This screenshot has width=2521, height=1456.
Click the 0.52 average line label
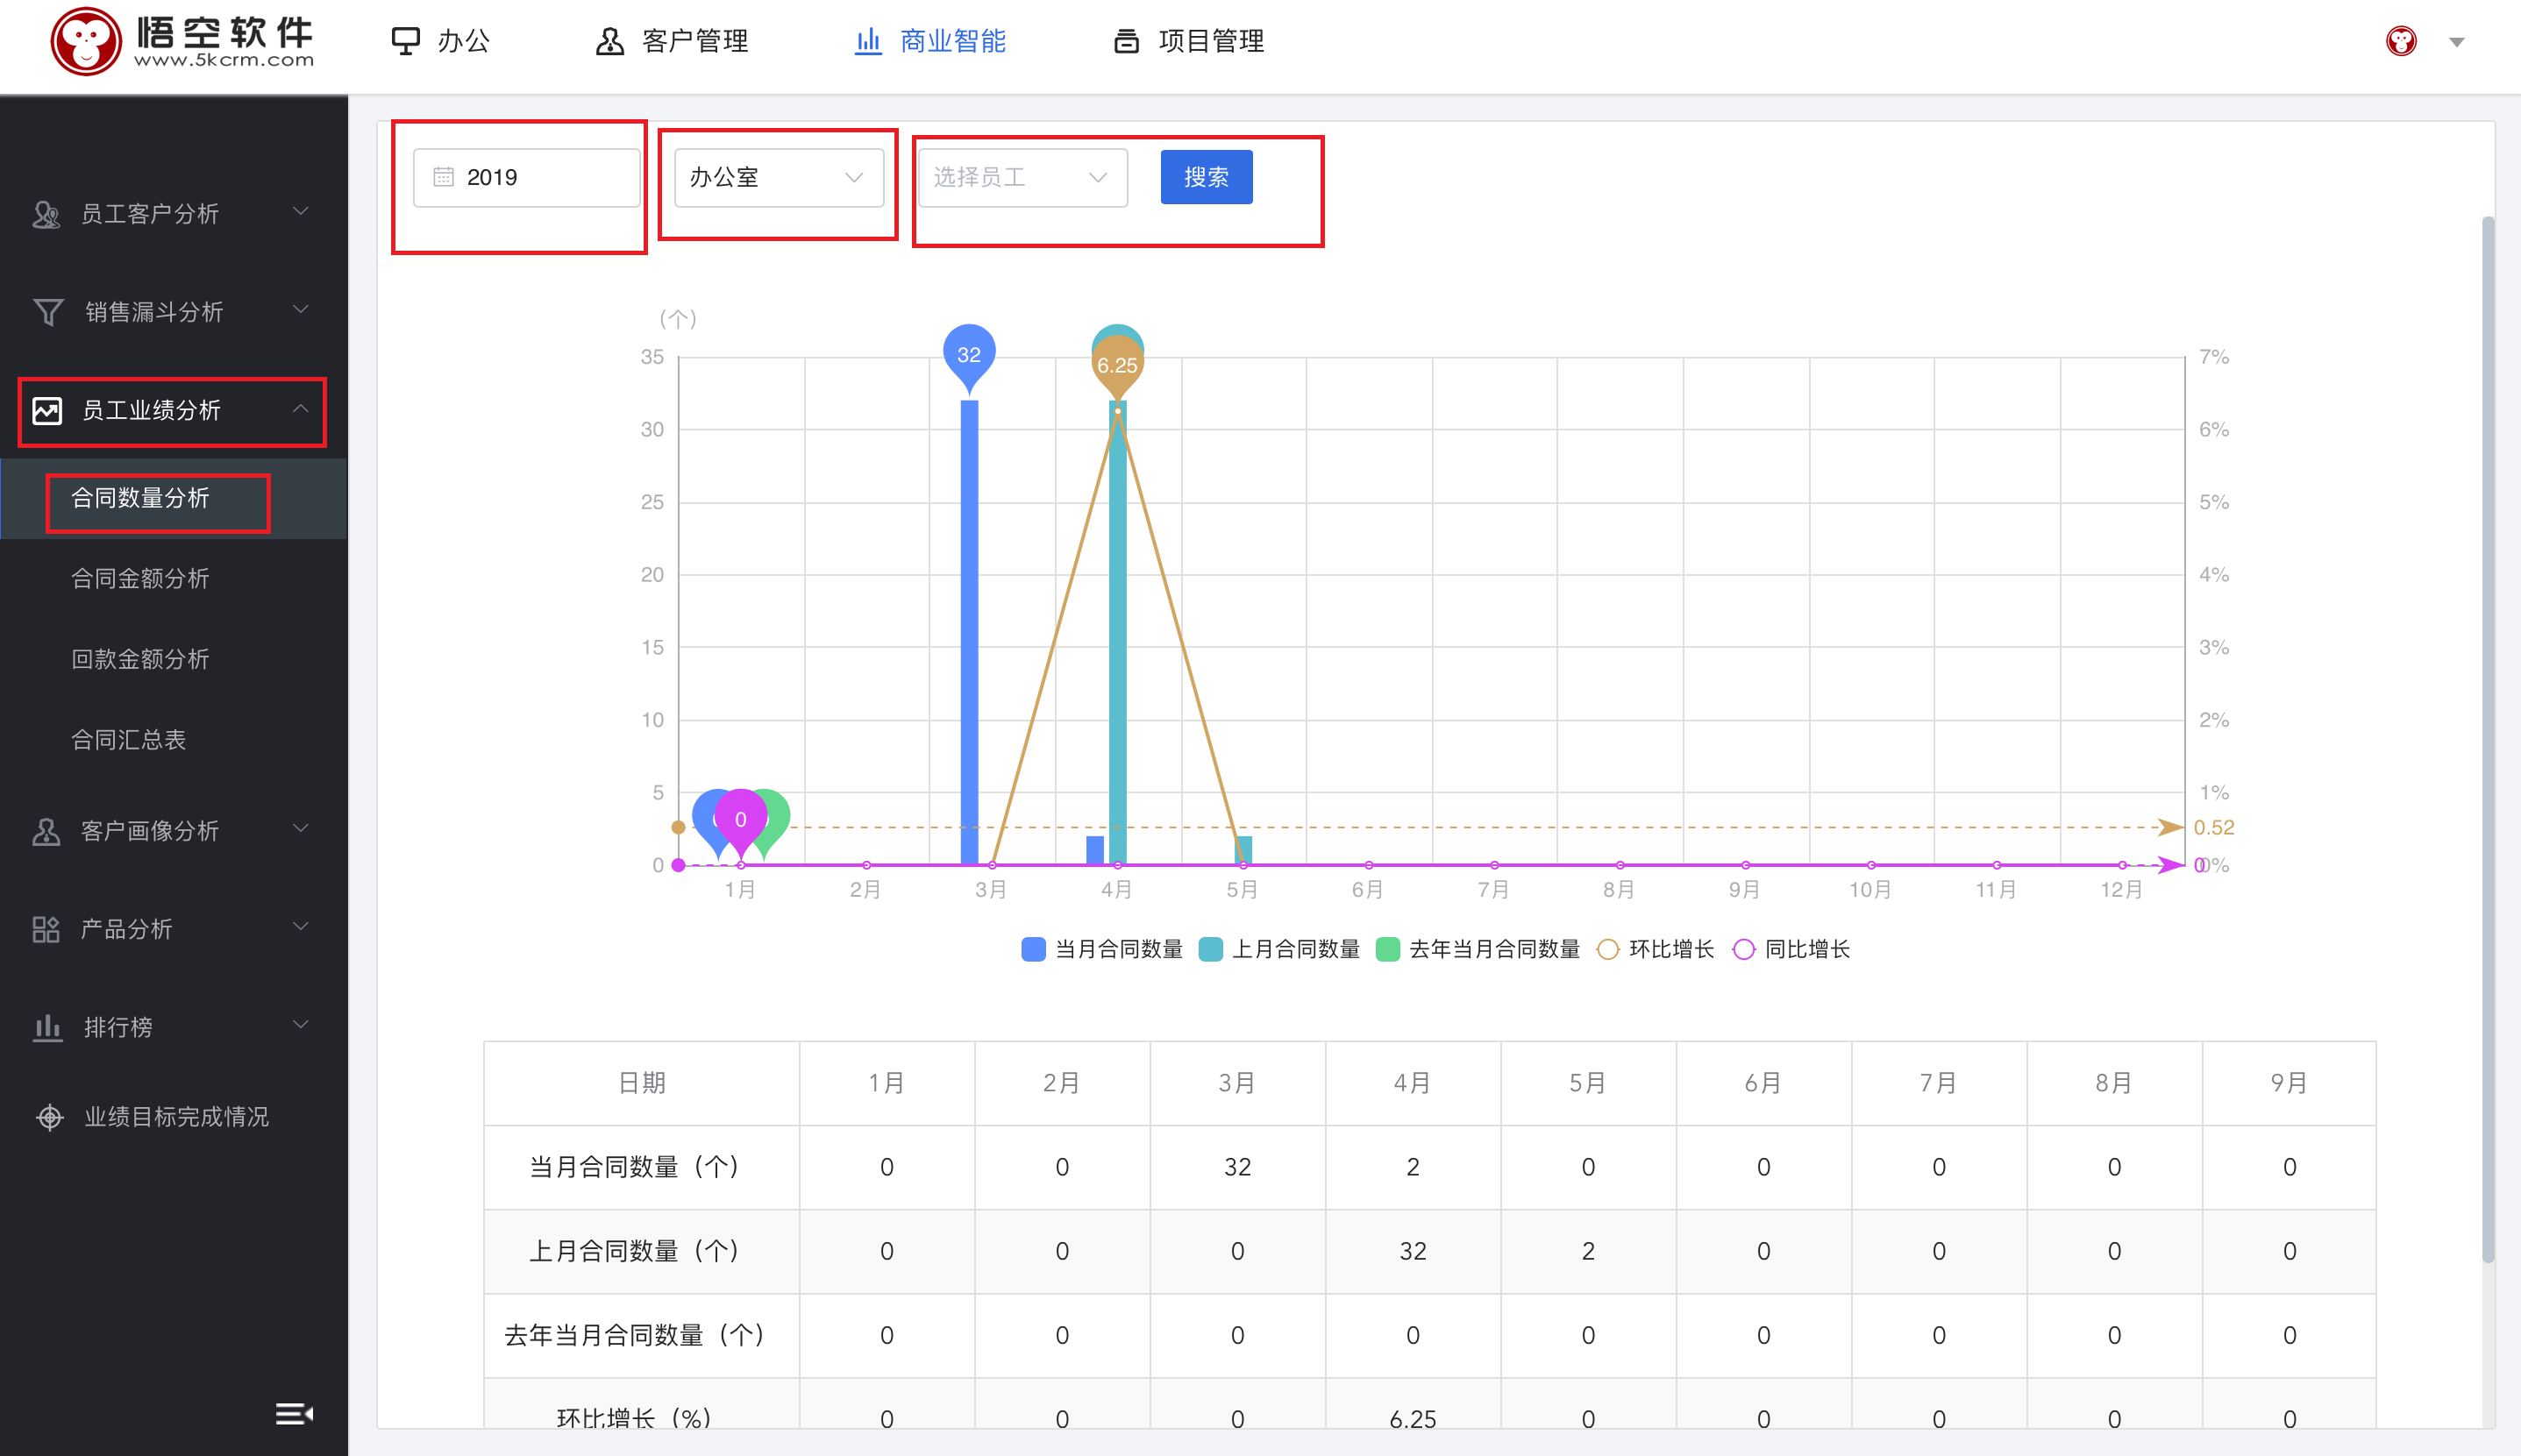click(x=2213, y=828)
